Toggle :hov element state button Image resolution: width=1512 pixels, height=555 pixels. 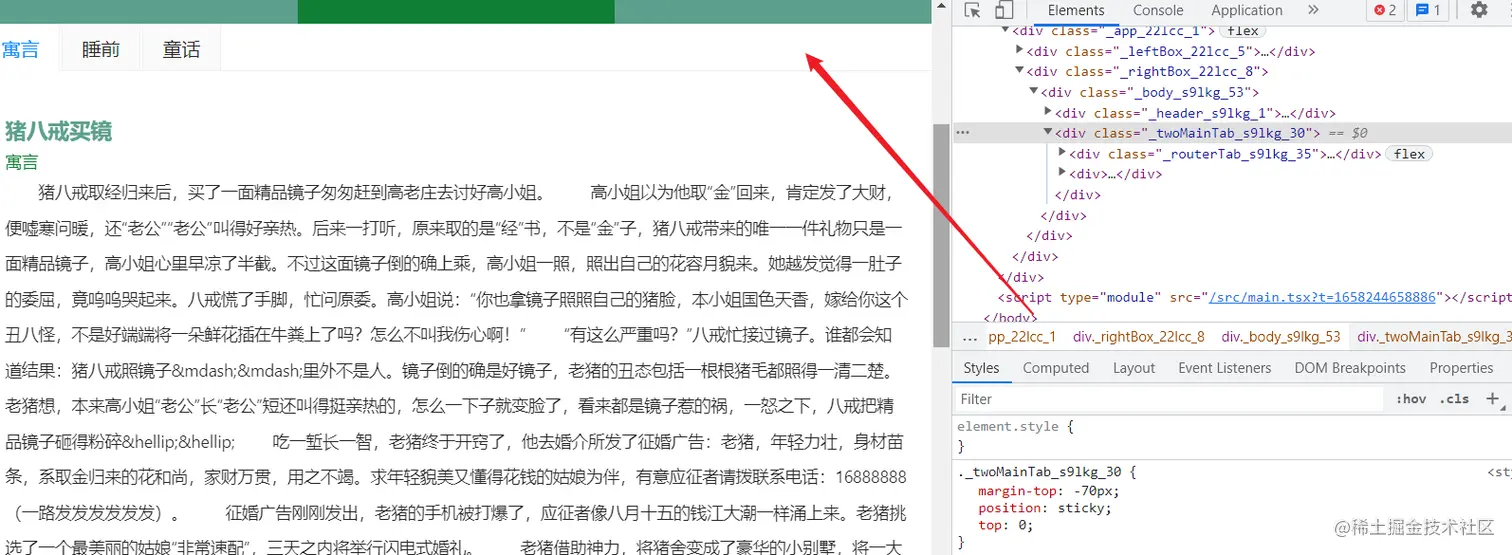1411,398
